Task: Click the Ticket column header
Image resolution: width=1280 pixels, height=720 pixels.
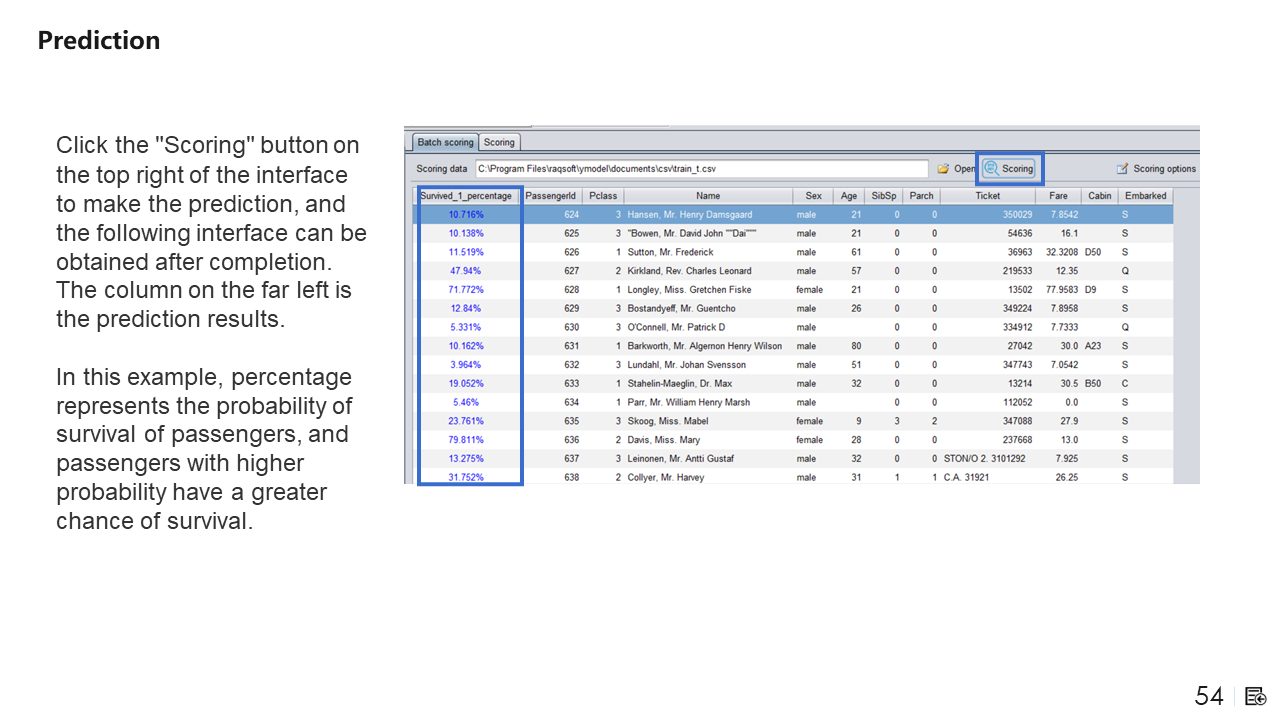Action: 988,196
